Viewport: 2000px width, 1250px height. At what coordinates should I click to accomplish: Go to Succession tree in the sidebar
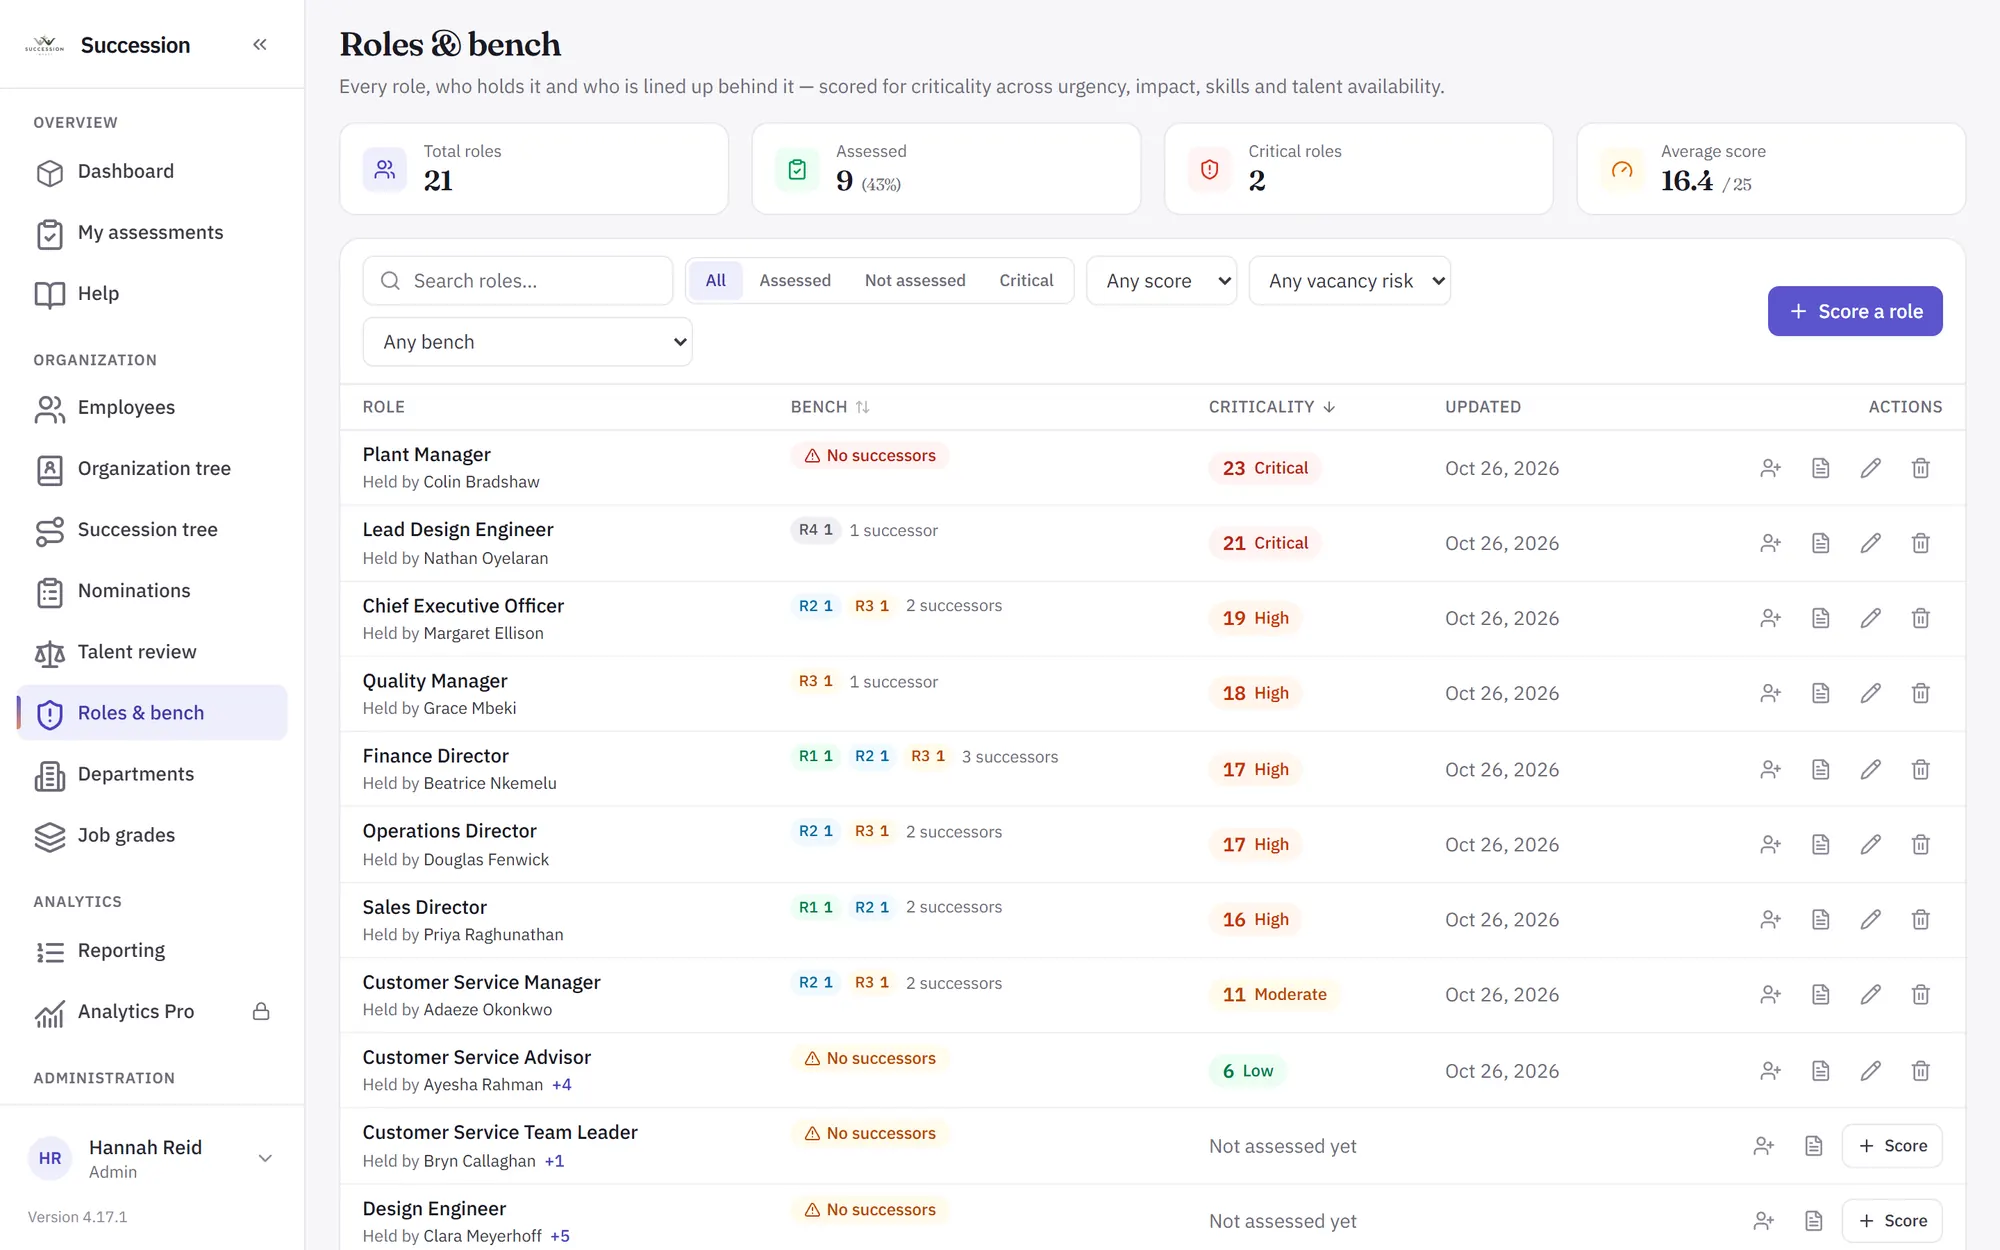click(152, 530)
